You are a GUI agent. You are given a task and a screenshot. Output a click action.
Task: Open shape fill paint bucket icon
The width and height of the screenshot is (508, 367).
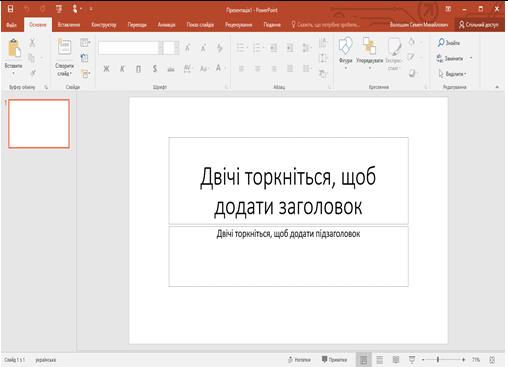(412, 42)
